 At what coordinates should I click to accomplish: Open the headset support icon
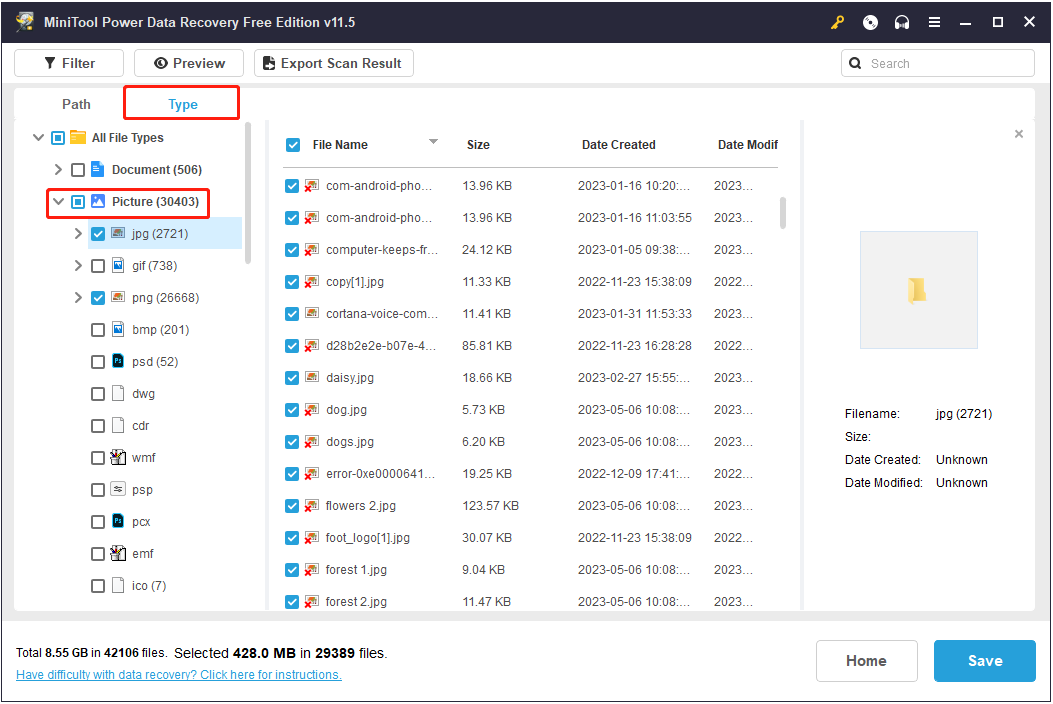[x=901, y=21]
